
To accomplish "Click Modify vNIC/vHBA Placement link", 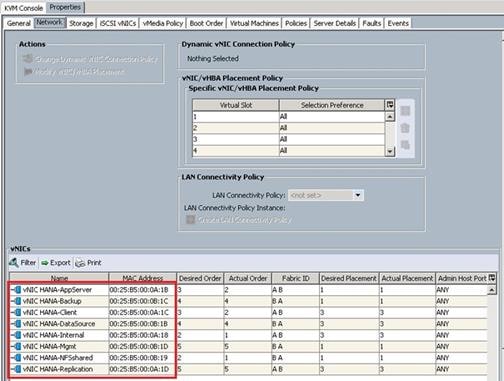I will tap(80, 72).
